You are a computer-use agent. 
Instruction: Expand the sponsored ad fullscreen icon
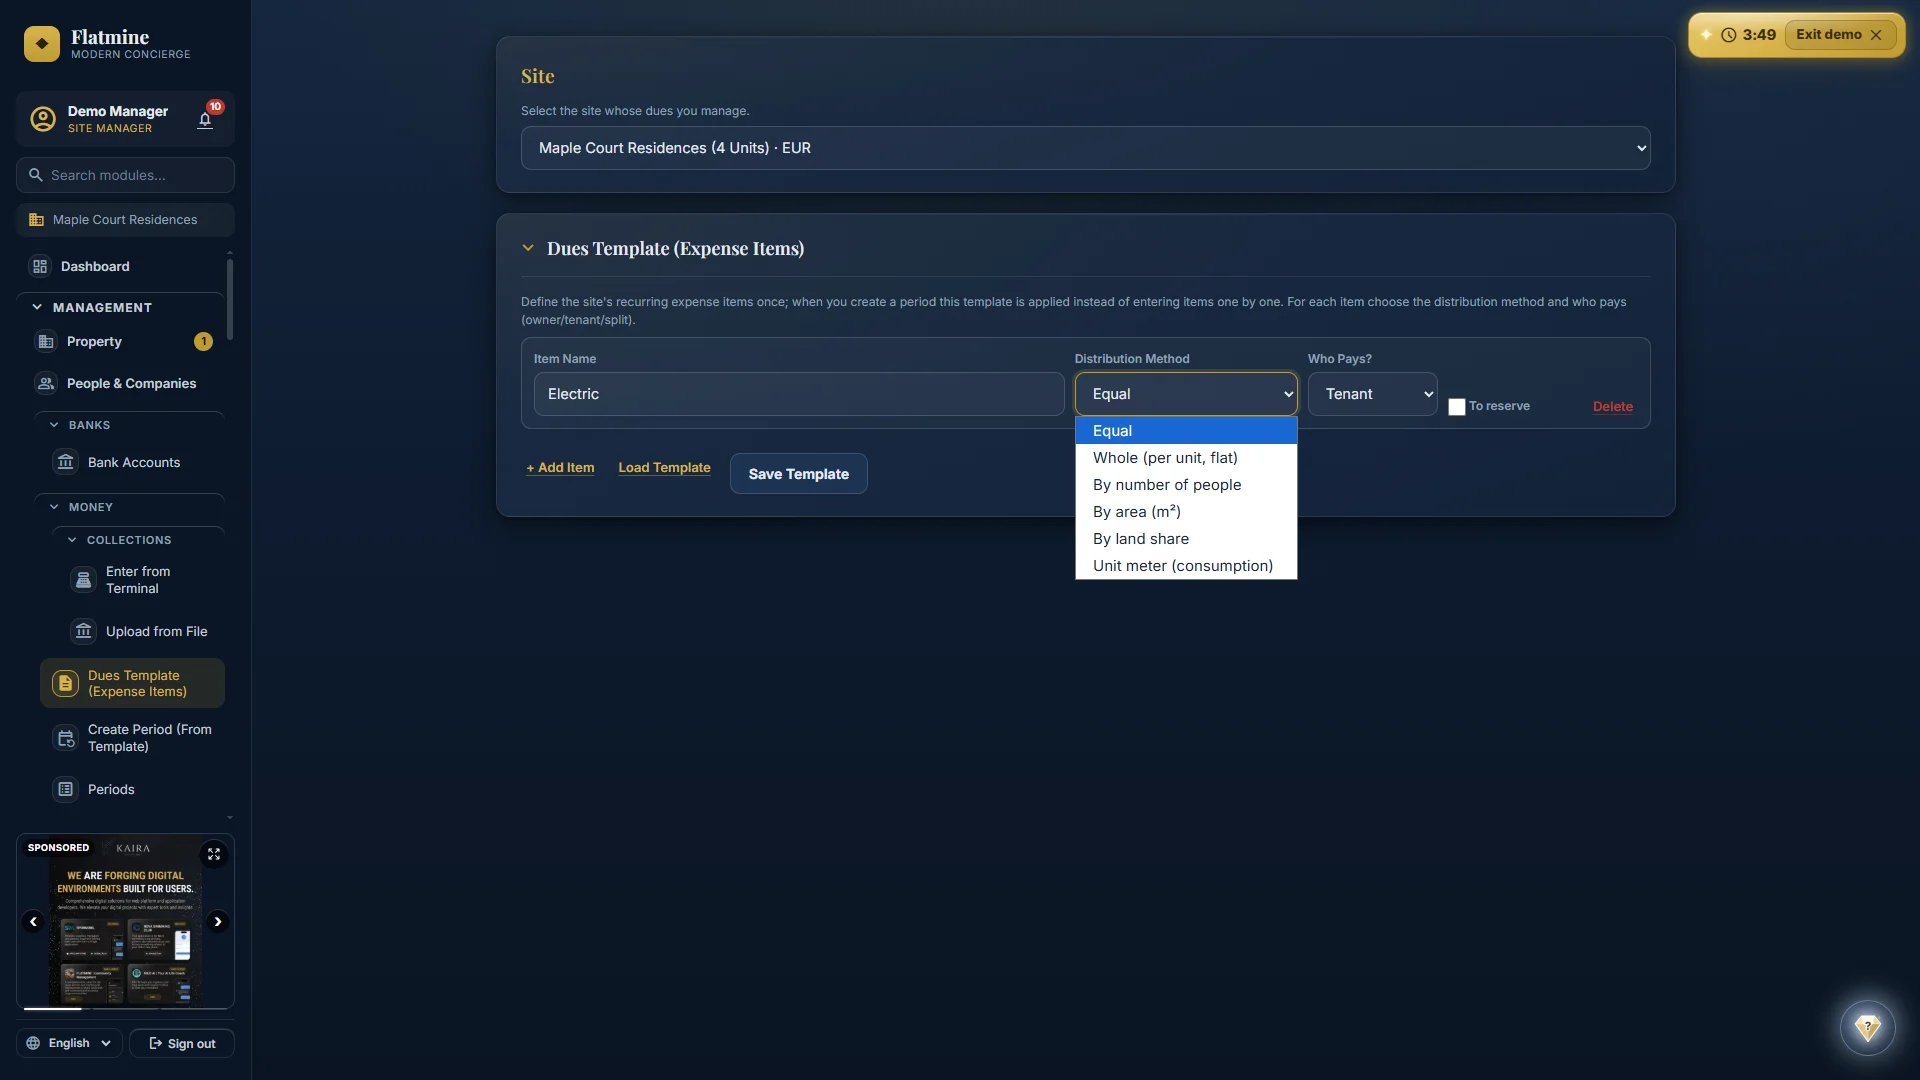click(214, 854)
